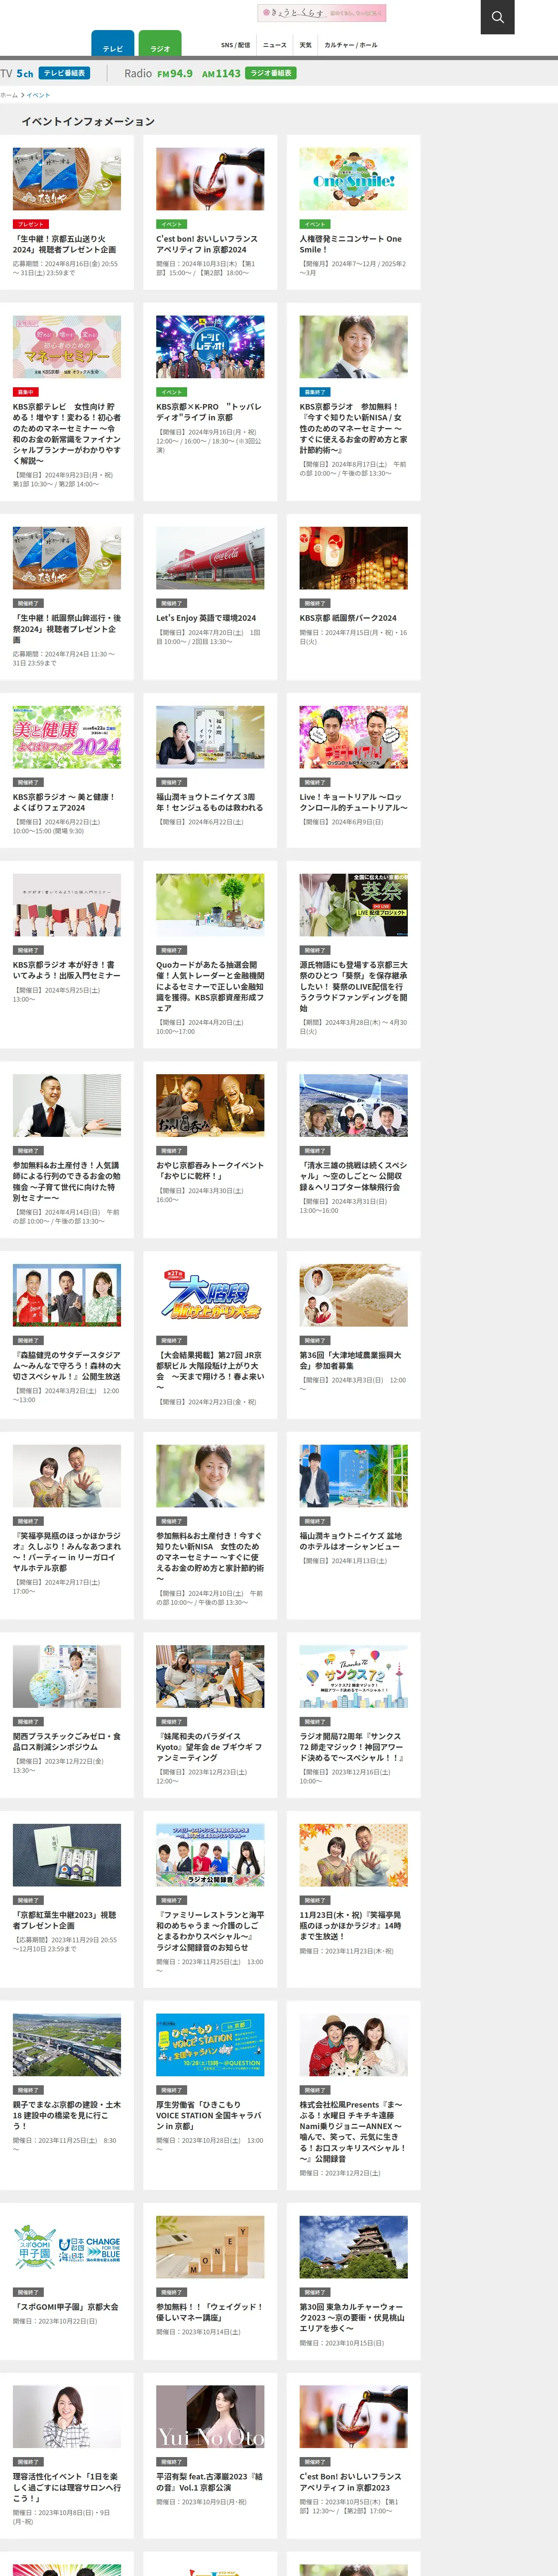This screenshot has height=2576, width=558.
Task: Open the スポGOMI甲子園 京都大会 thumbnail
Action: click(x=67, y=2247)
